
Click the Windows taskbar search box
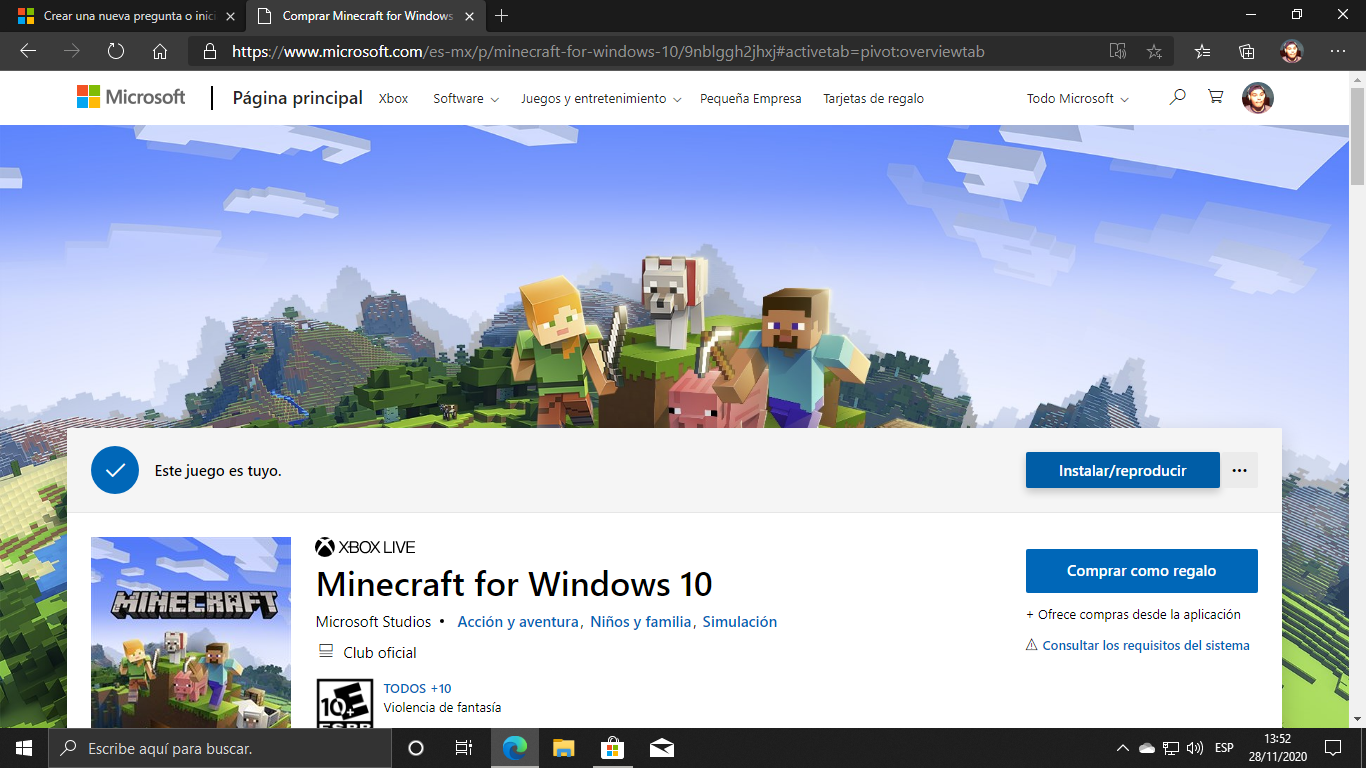click(x=219, y=748)
